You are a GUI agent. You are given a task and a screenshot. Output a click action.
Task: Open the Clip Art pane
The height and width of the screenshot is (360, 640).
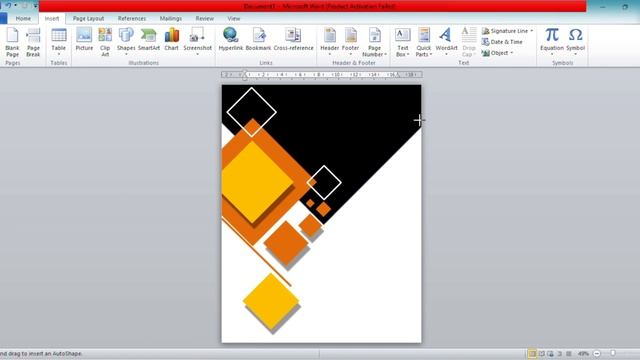click(x=105, y=42)
